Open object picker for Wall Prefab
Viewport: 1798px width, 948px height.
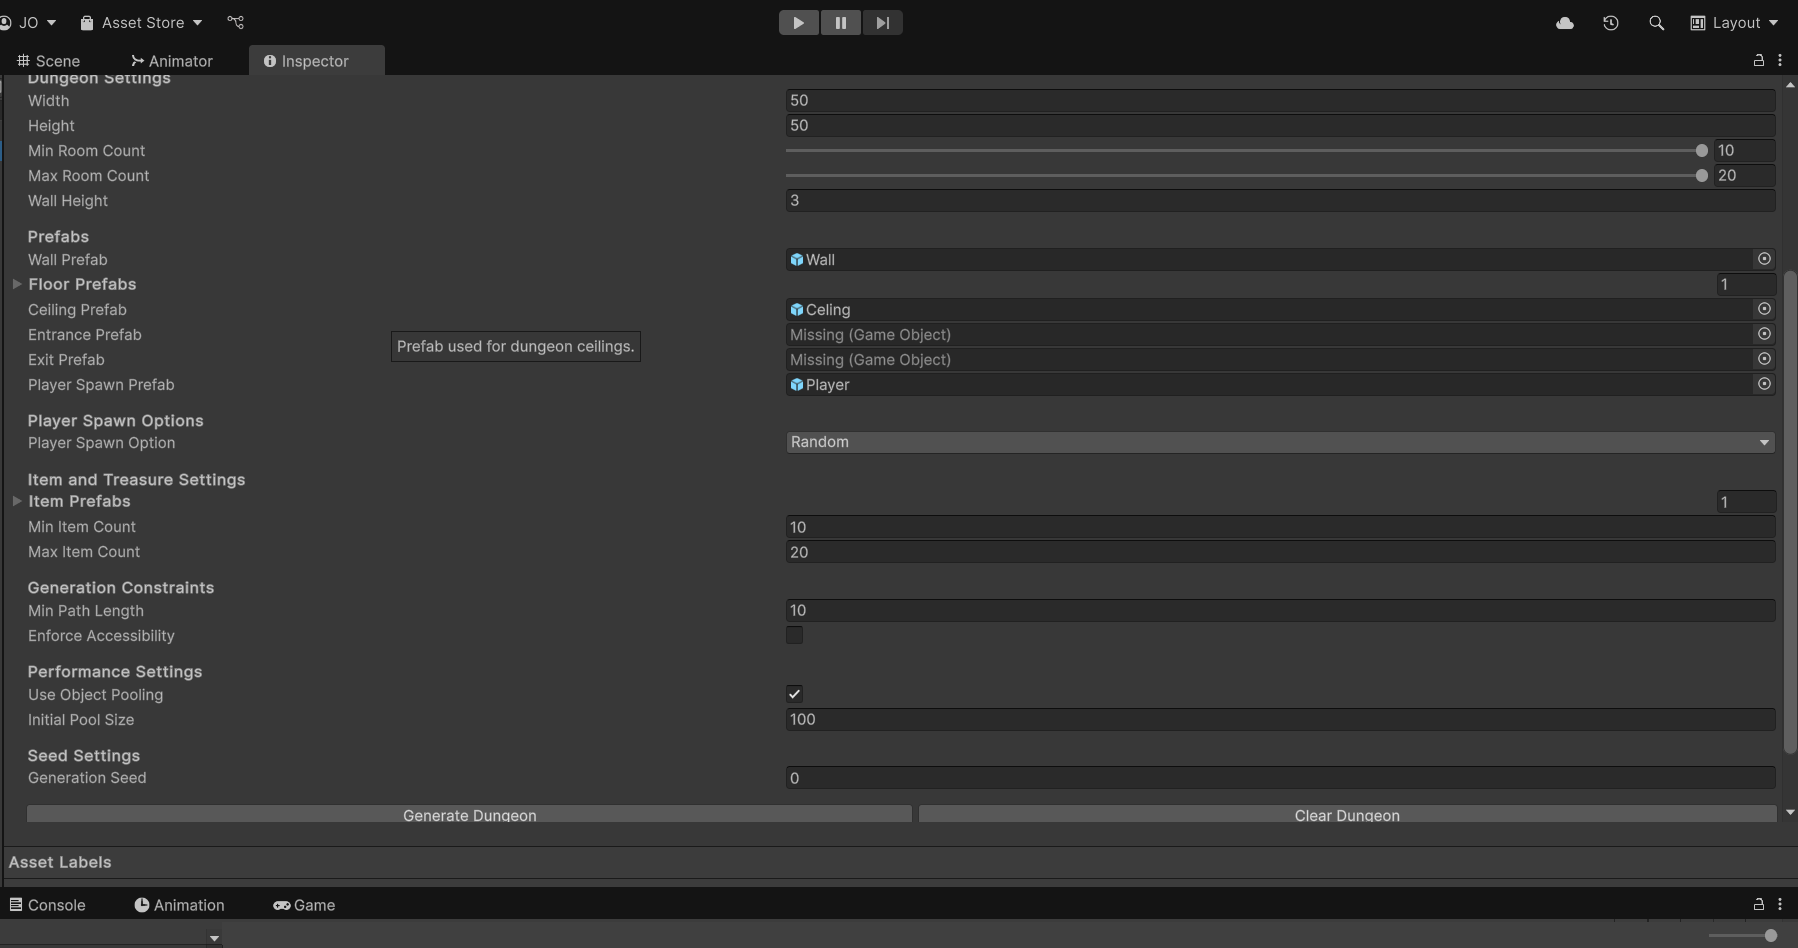1764,259
